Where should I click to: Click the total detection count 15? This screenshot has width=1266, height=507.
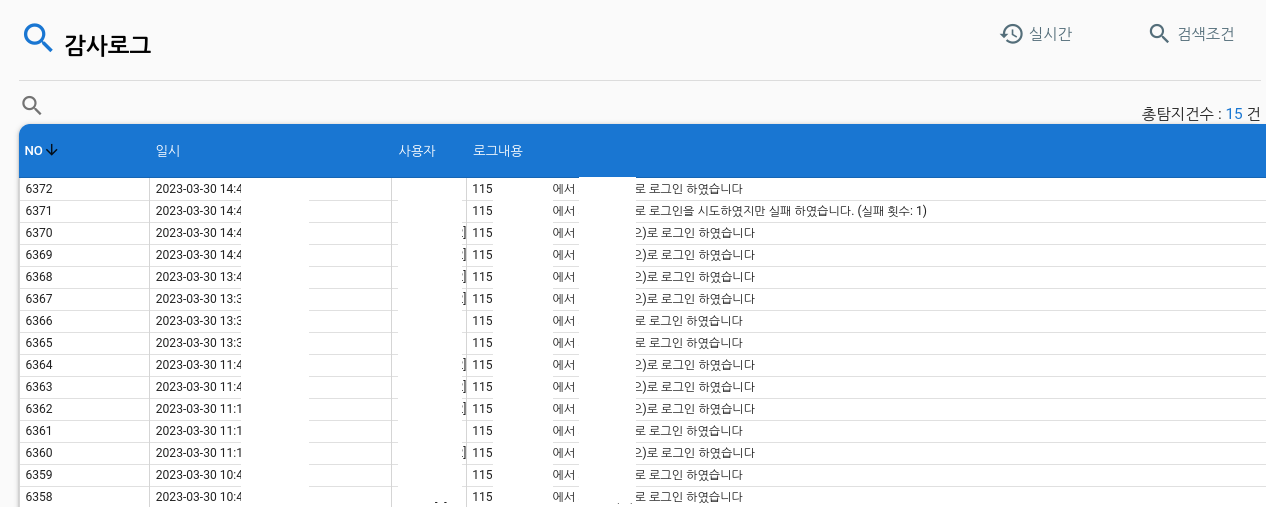pos(1234,114)
